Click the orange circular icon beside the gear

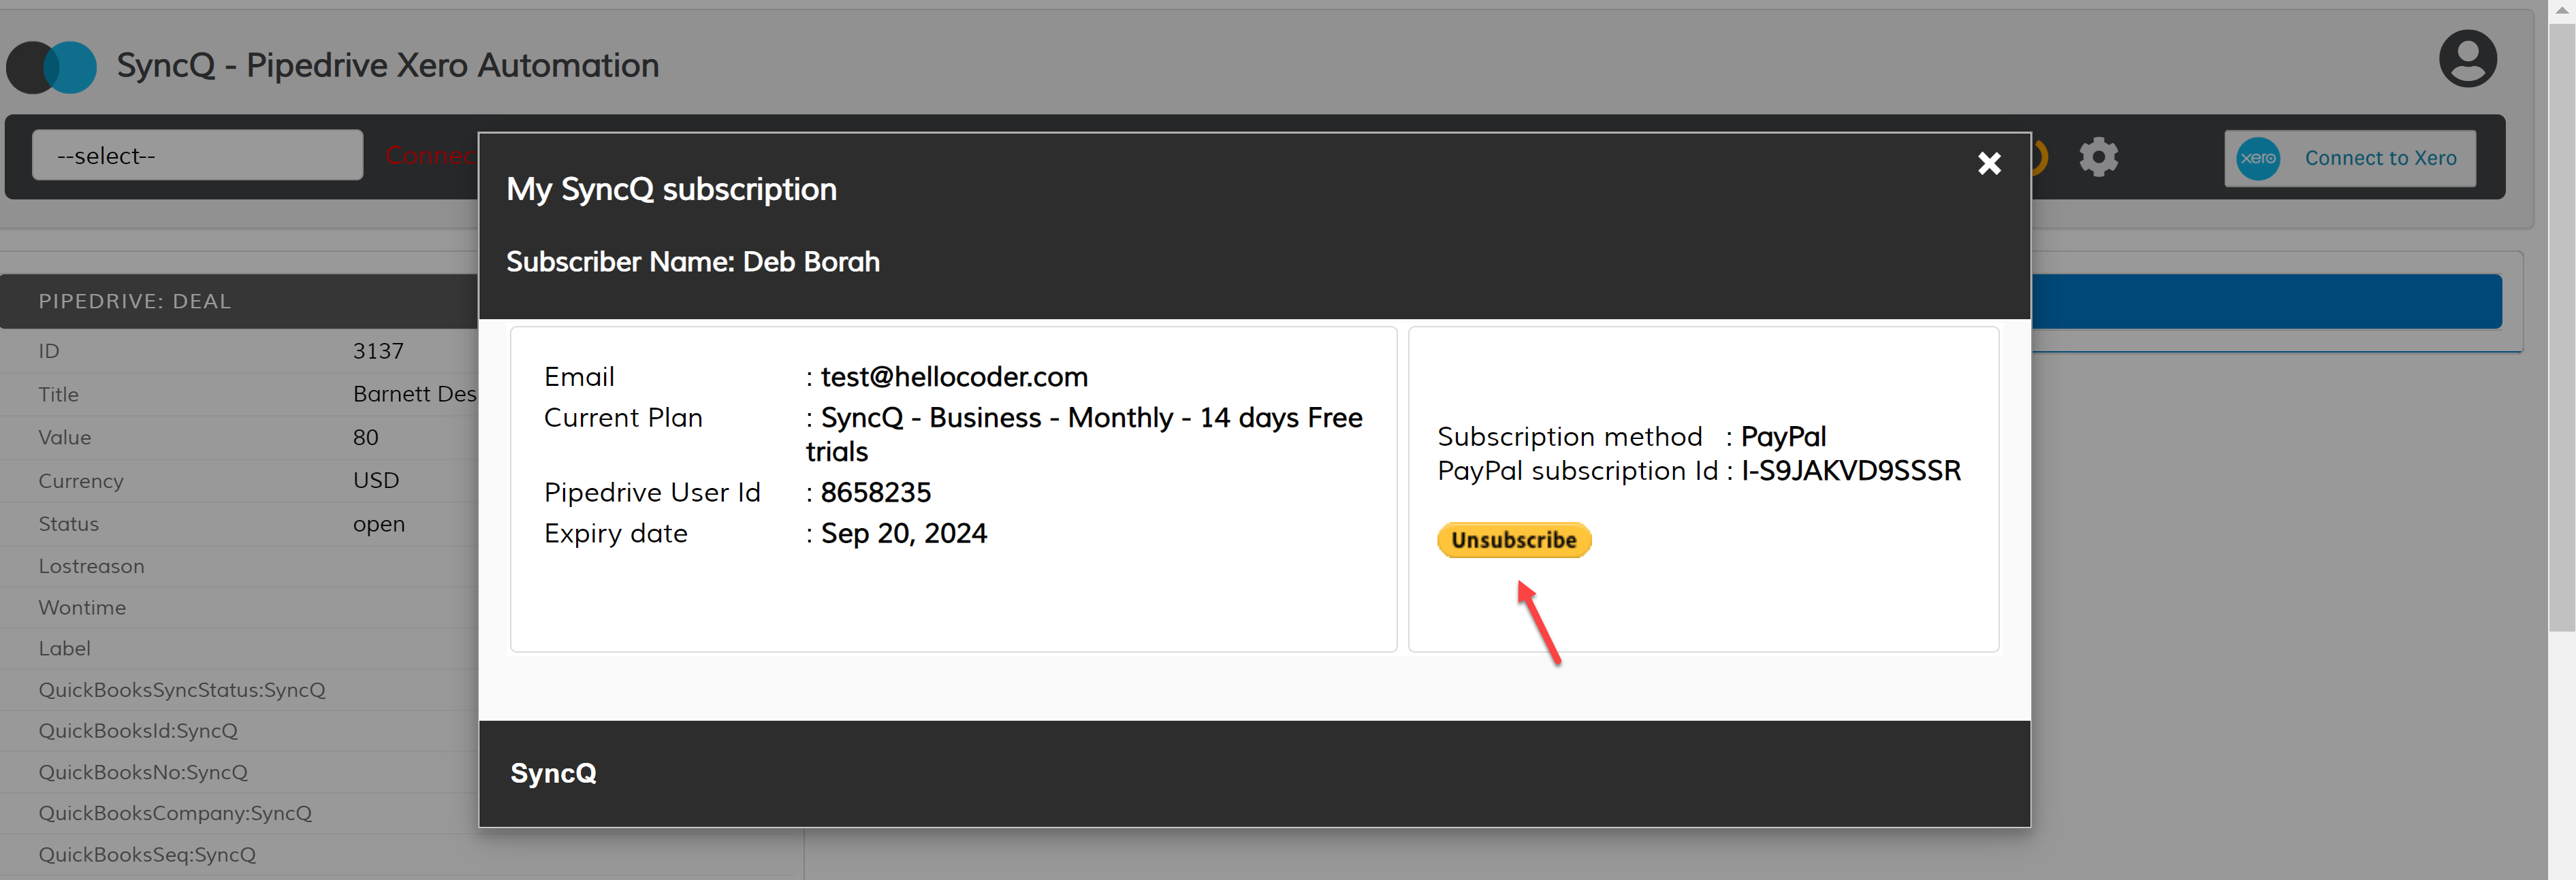[x=2041, y=157]
